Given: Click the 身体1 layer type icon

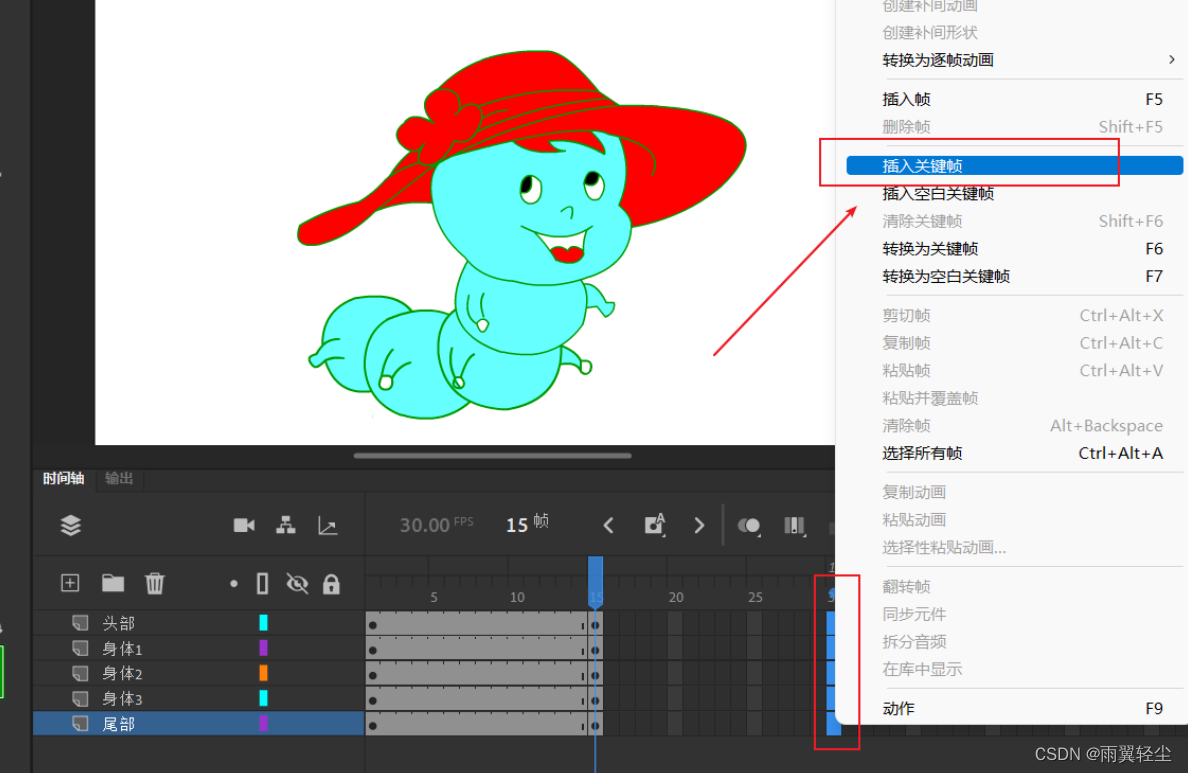Looking at the screenshot, I should pyautogui.click(x=80, y=648).
